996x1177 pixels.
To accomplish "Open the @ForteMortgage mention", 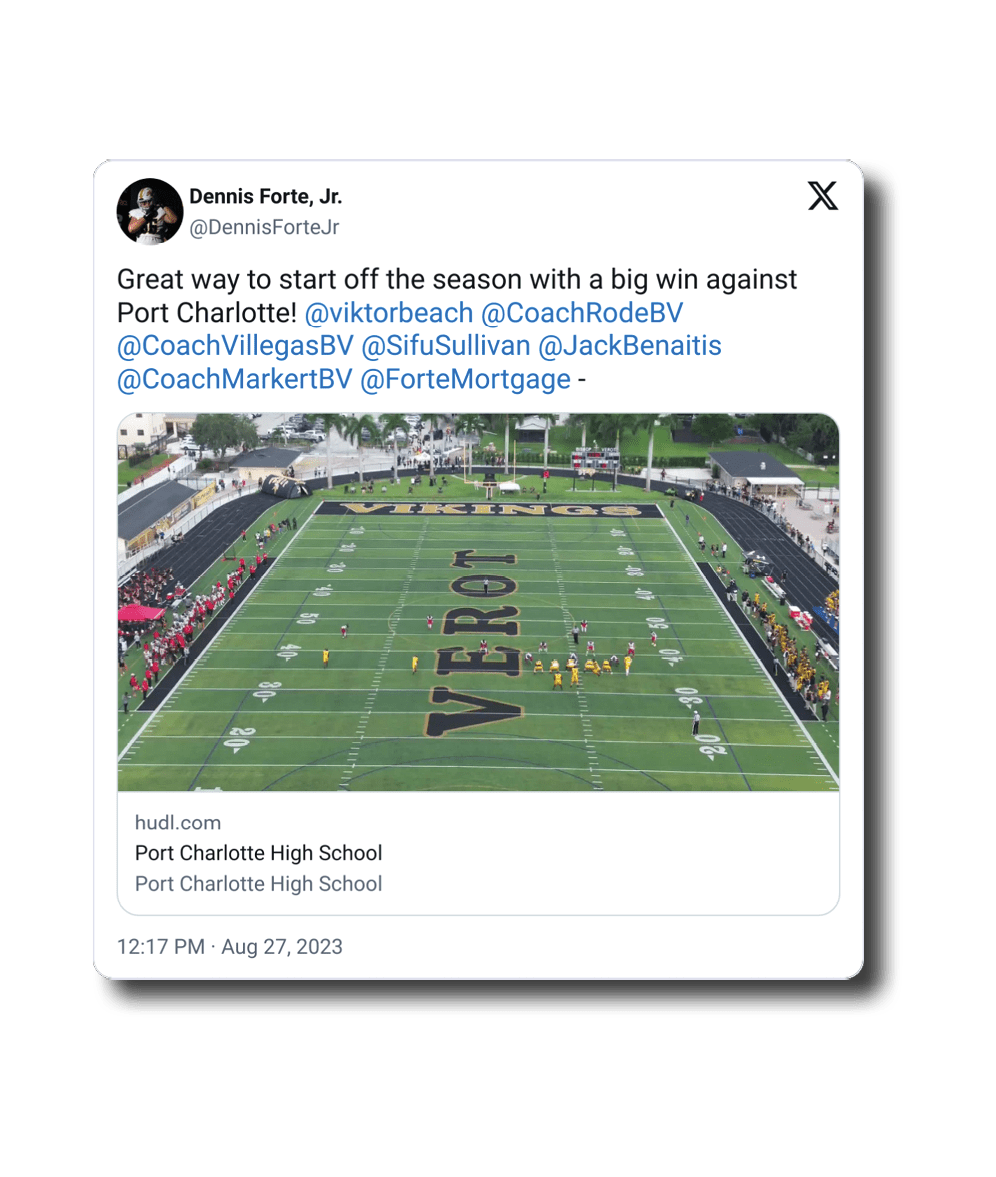I will pos(465,380).
